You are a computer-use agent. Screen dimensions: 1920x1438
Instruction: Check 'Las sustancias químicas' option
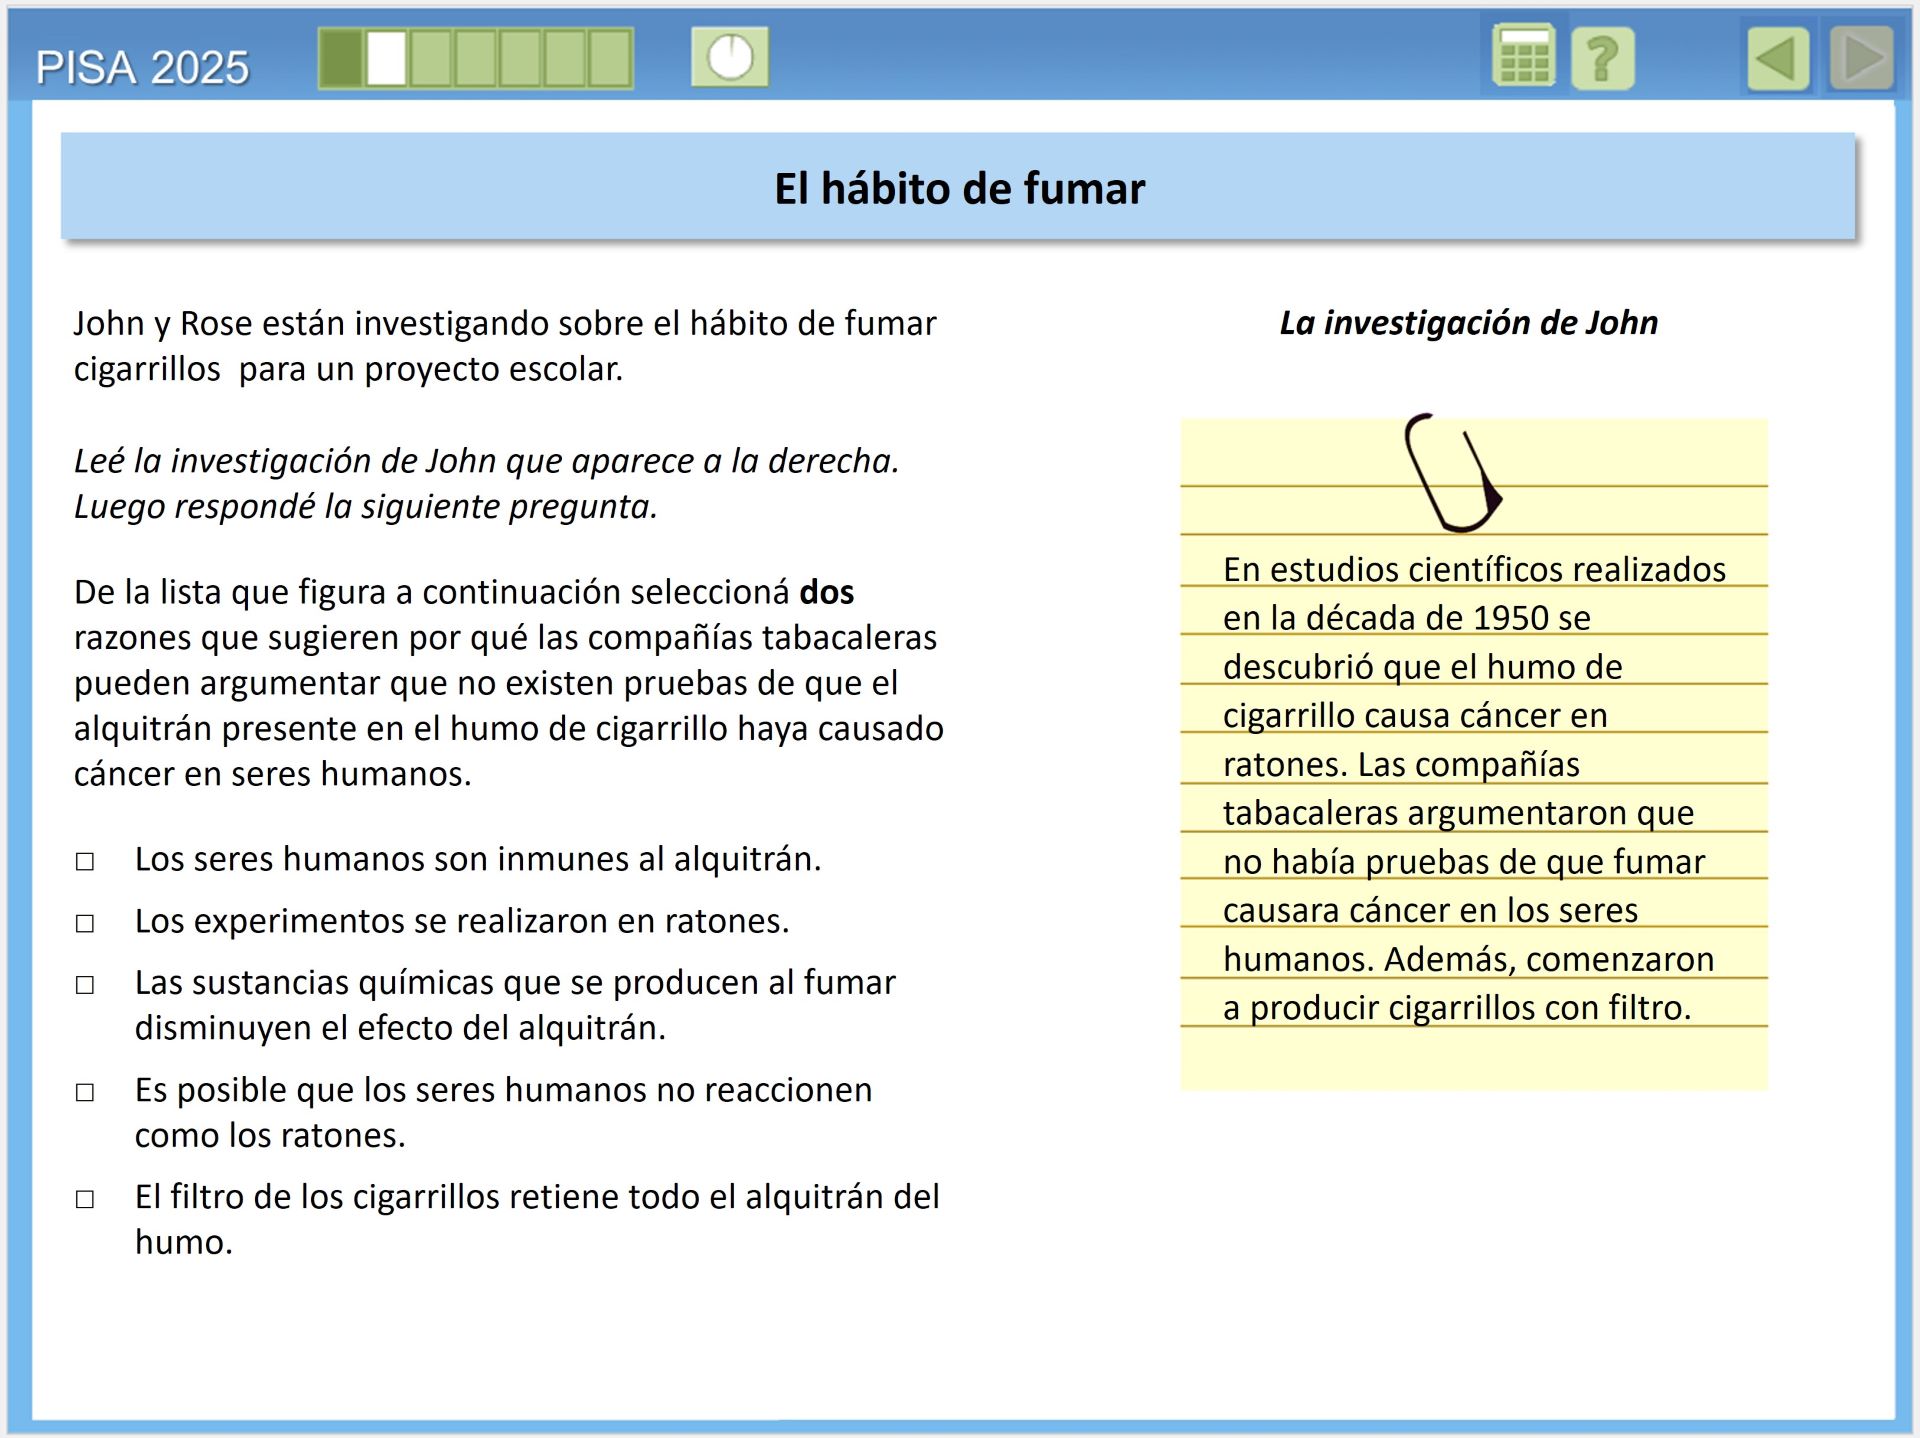[85, 985]
